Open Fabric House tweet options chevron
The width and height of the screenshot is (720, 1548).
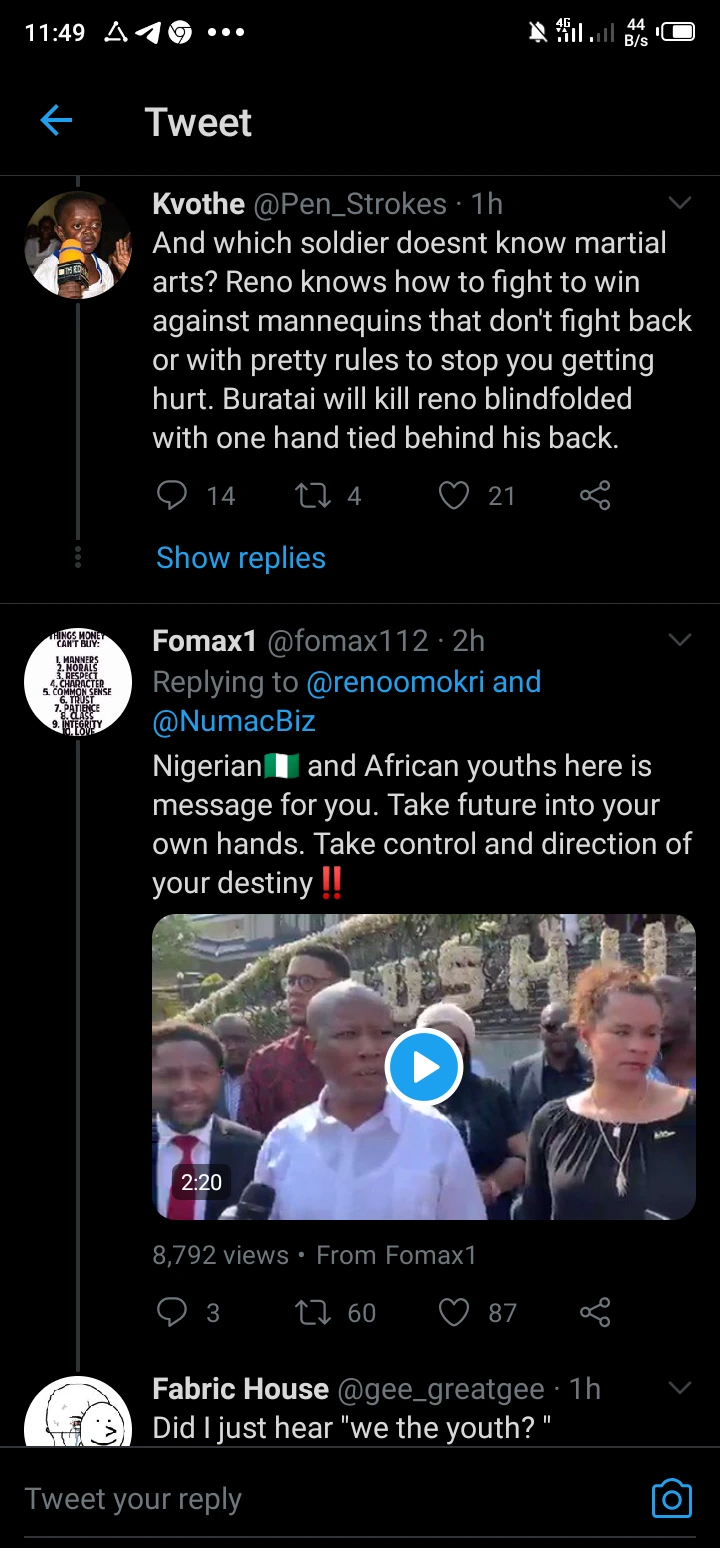pos(680,1388)
